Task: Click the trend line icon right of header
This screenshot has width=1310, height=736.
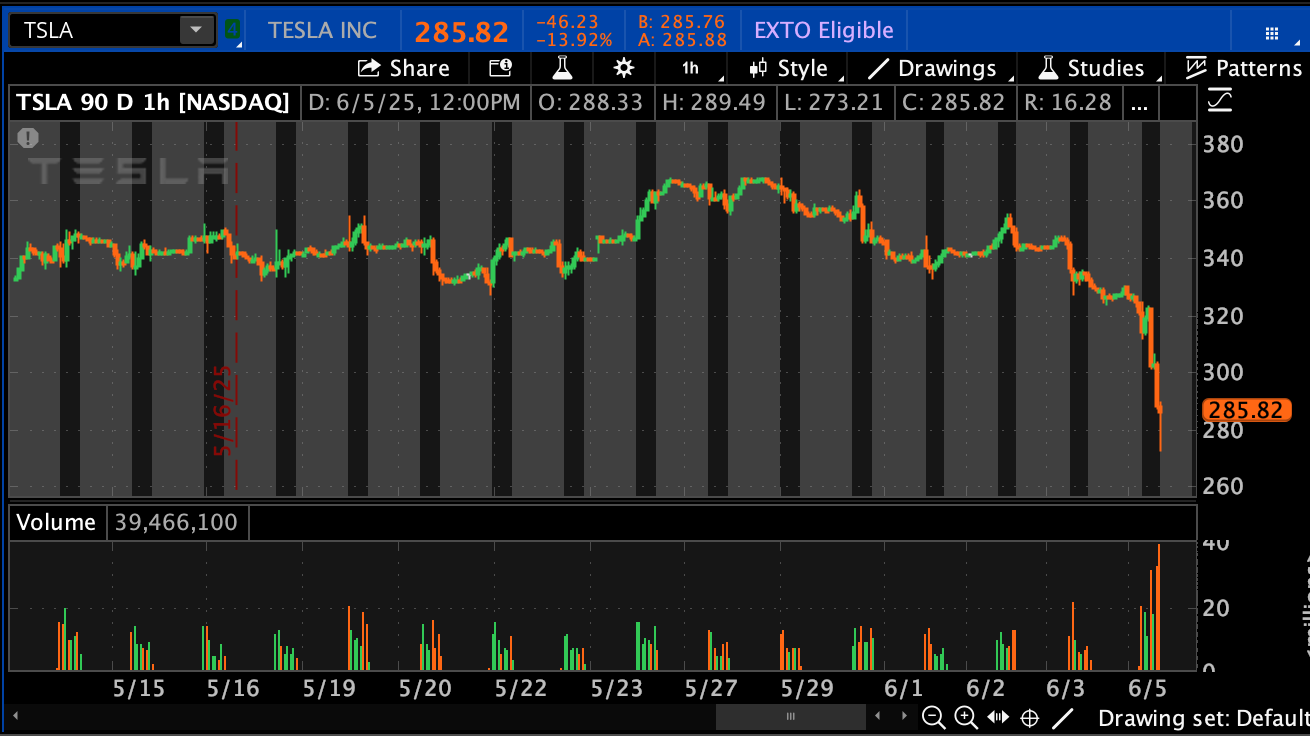Action: [1219, 100]
